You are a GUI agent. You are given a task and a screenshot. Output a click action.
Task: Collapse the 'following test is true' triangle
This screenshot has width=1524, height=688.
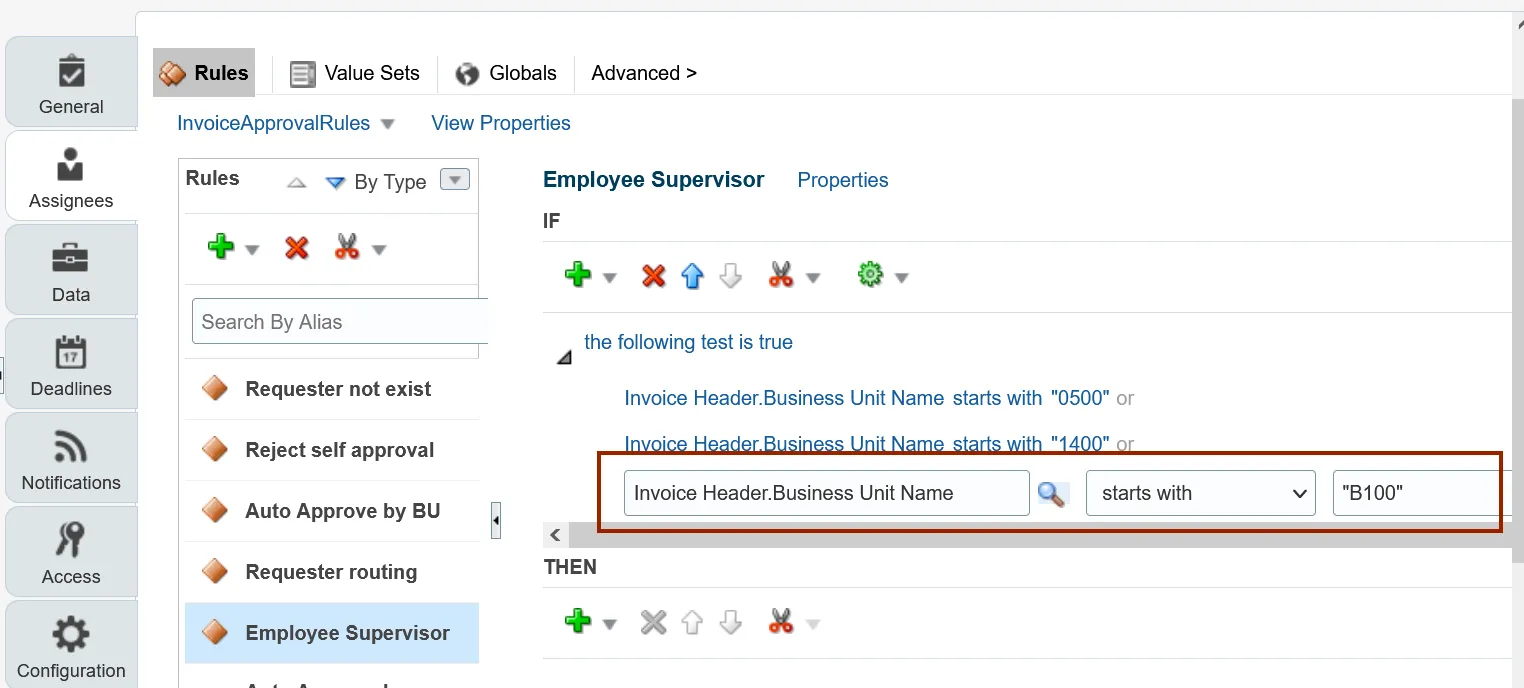(564, 356)
